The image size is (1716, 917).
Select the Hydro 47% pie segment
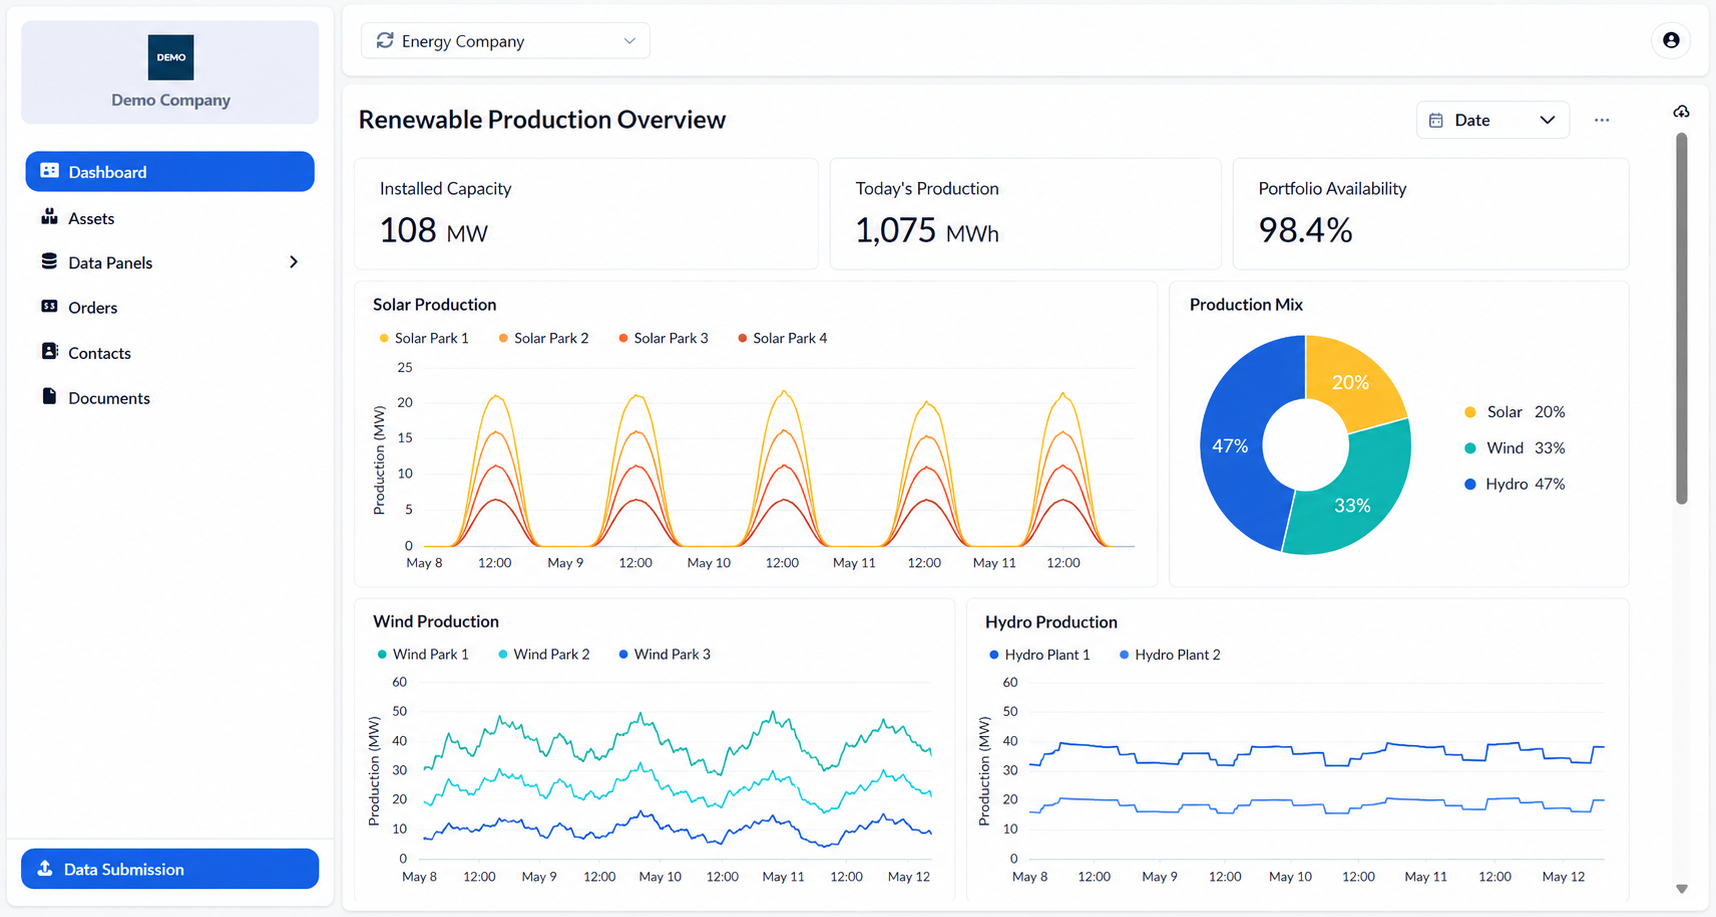pos(1232,446)
